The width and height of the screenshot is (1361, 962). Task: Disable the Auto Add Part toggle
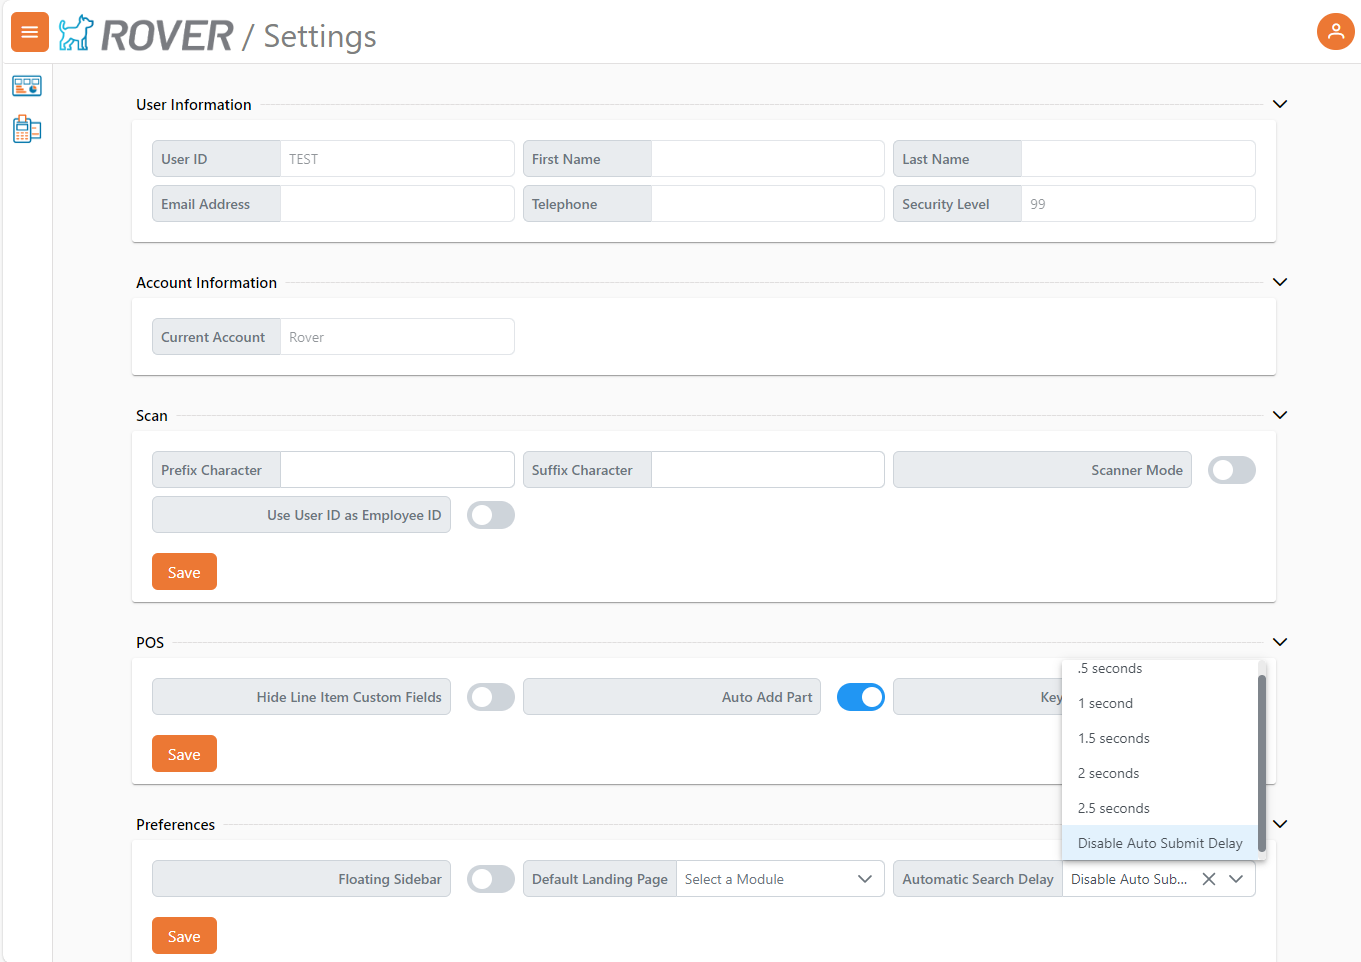[861, 696]
